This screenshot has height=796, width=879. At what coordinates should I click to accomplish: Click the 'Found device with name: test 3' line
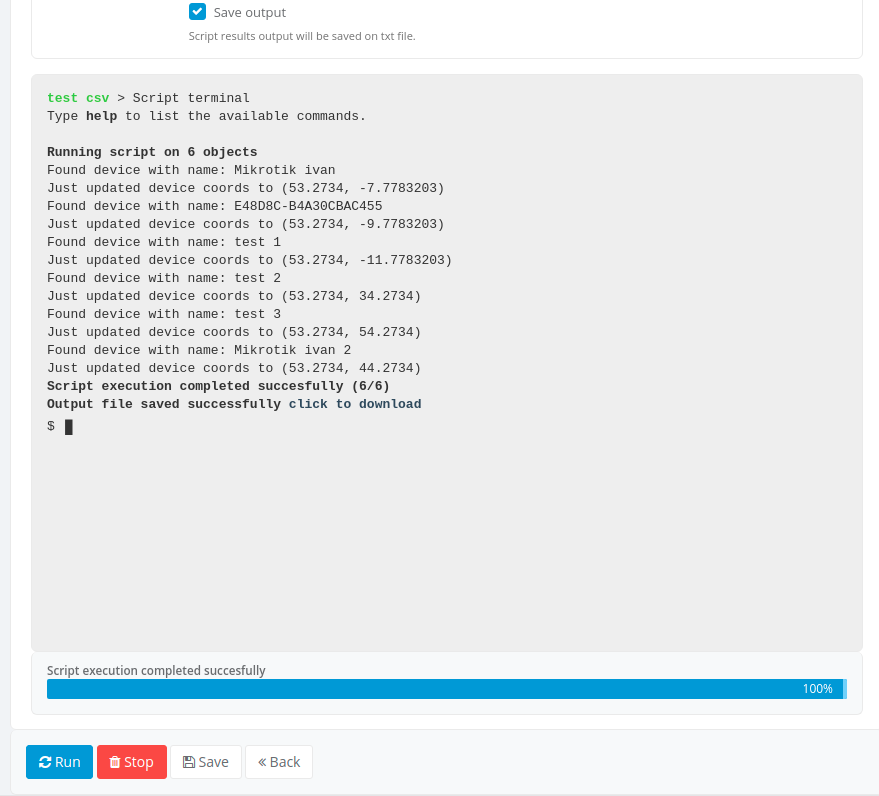click(164, 314)
